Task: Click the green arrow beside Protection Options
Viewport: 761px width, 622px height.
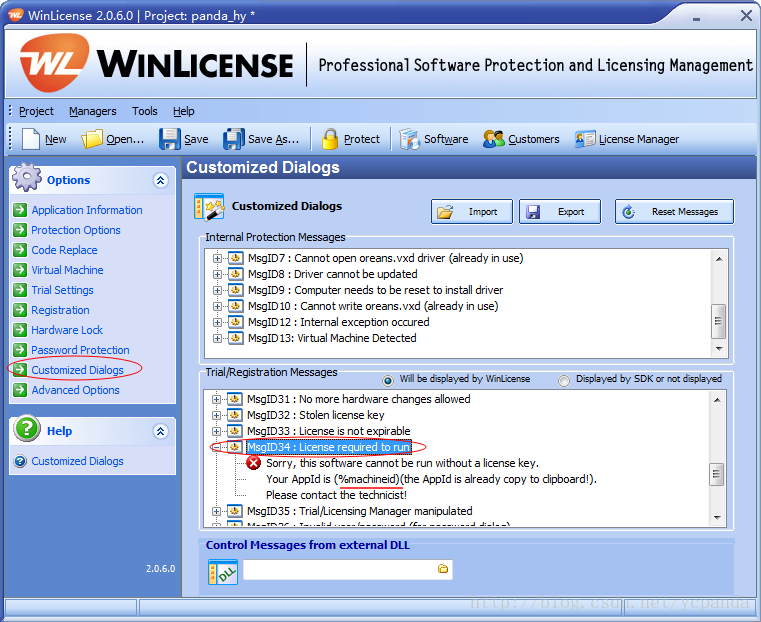Action: click(x=20, y=229)
